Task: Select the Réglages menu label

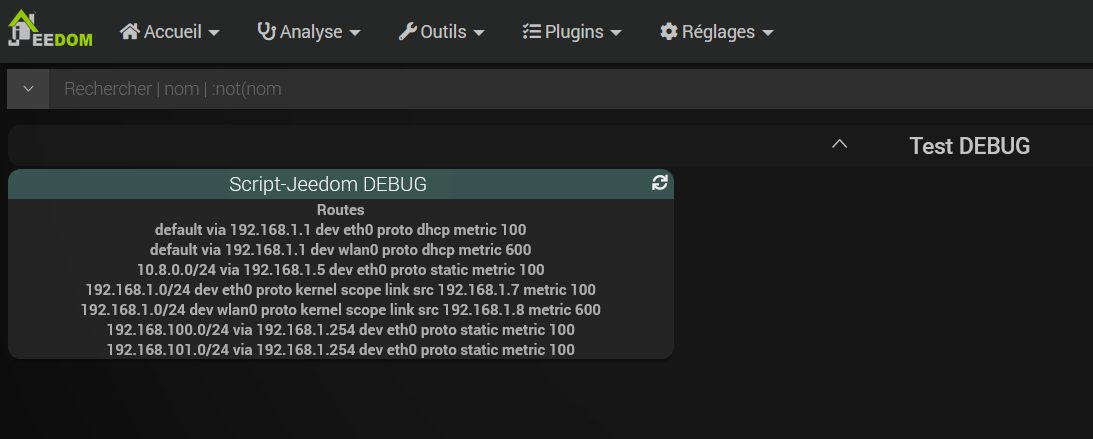Action: (x=718, y=32)
